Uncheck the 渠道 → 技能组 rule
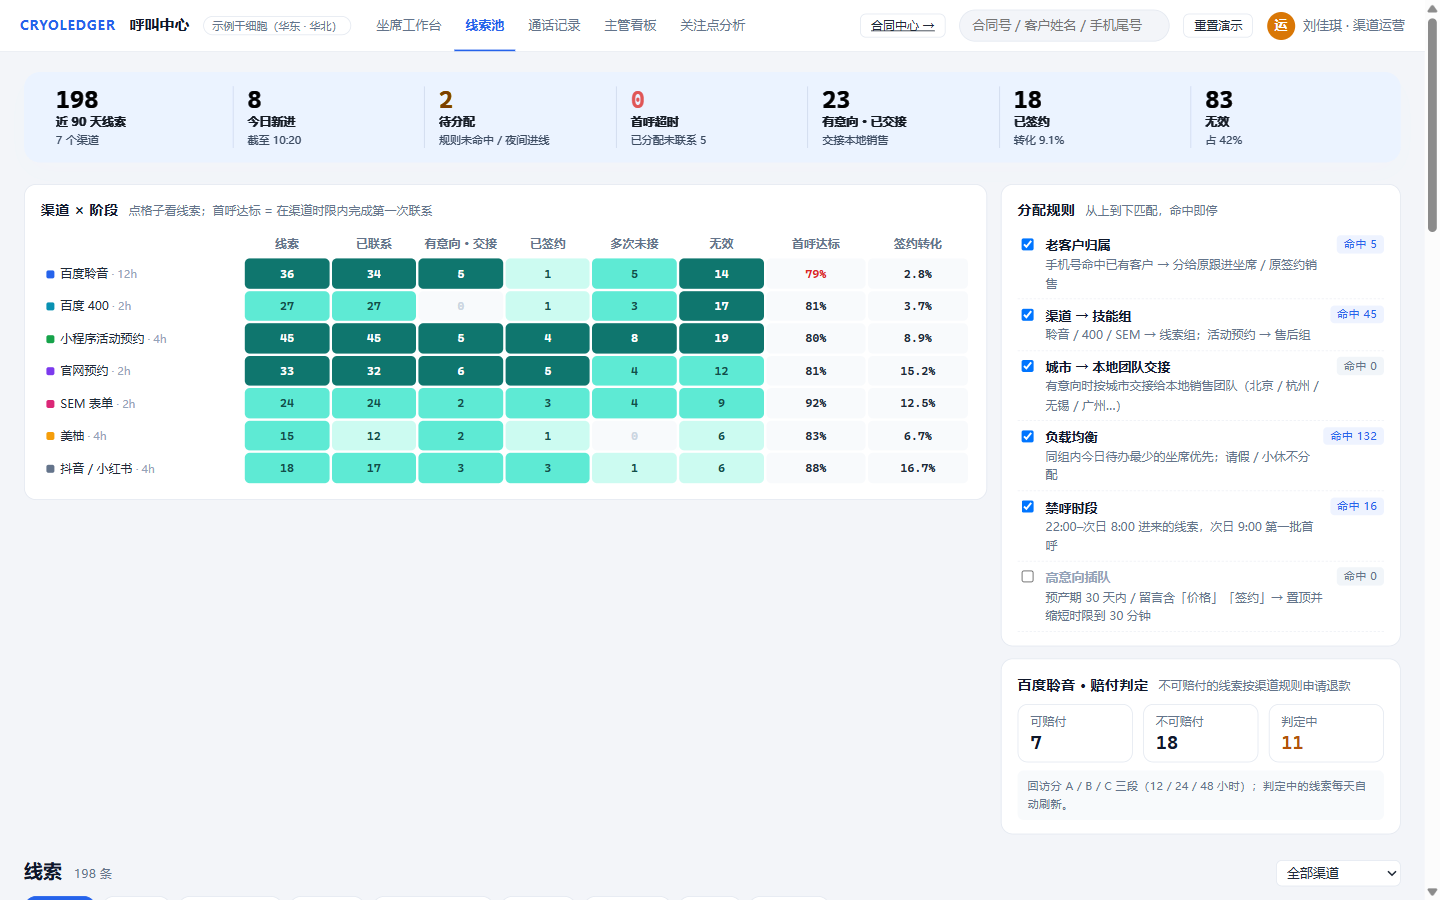This screenshot has height=900, width=1440. pyautogui.click(x=1027, y=315)
